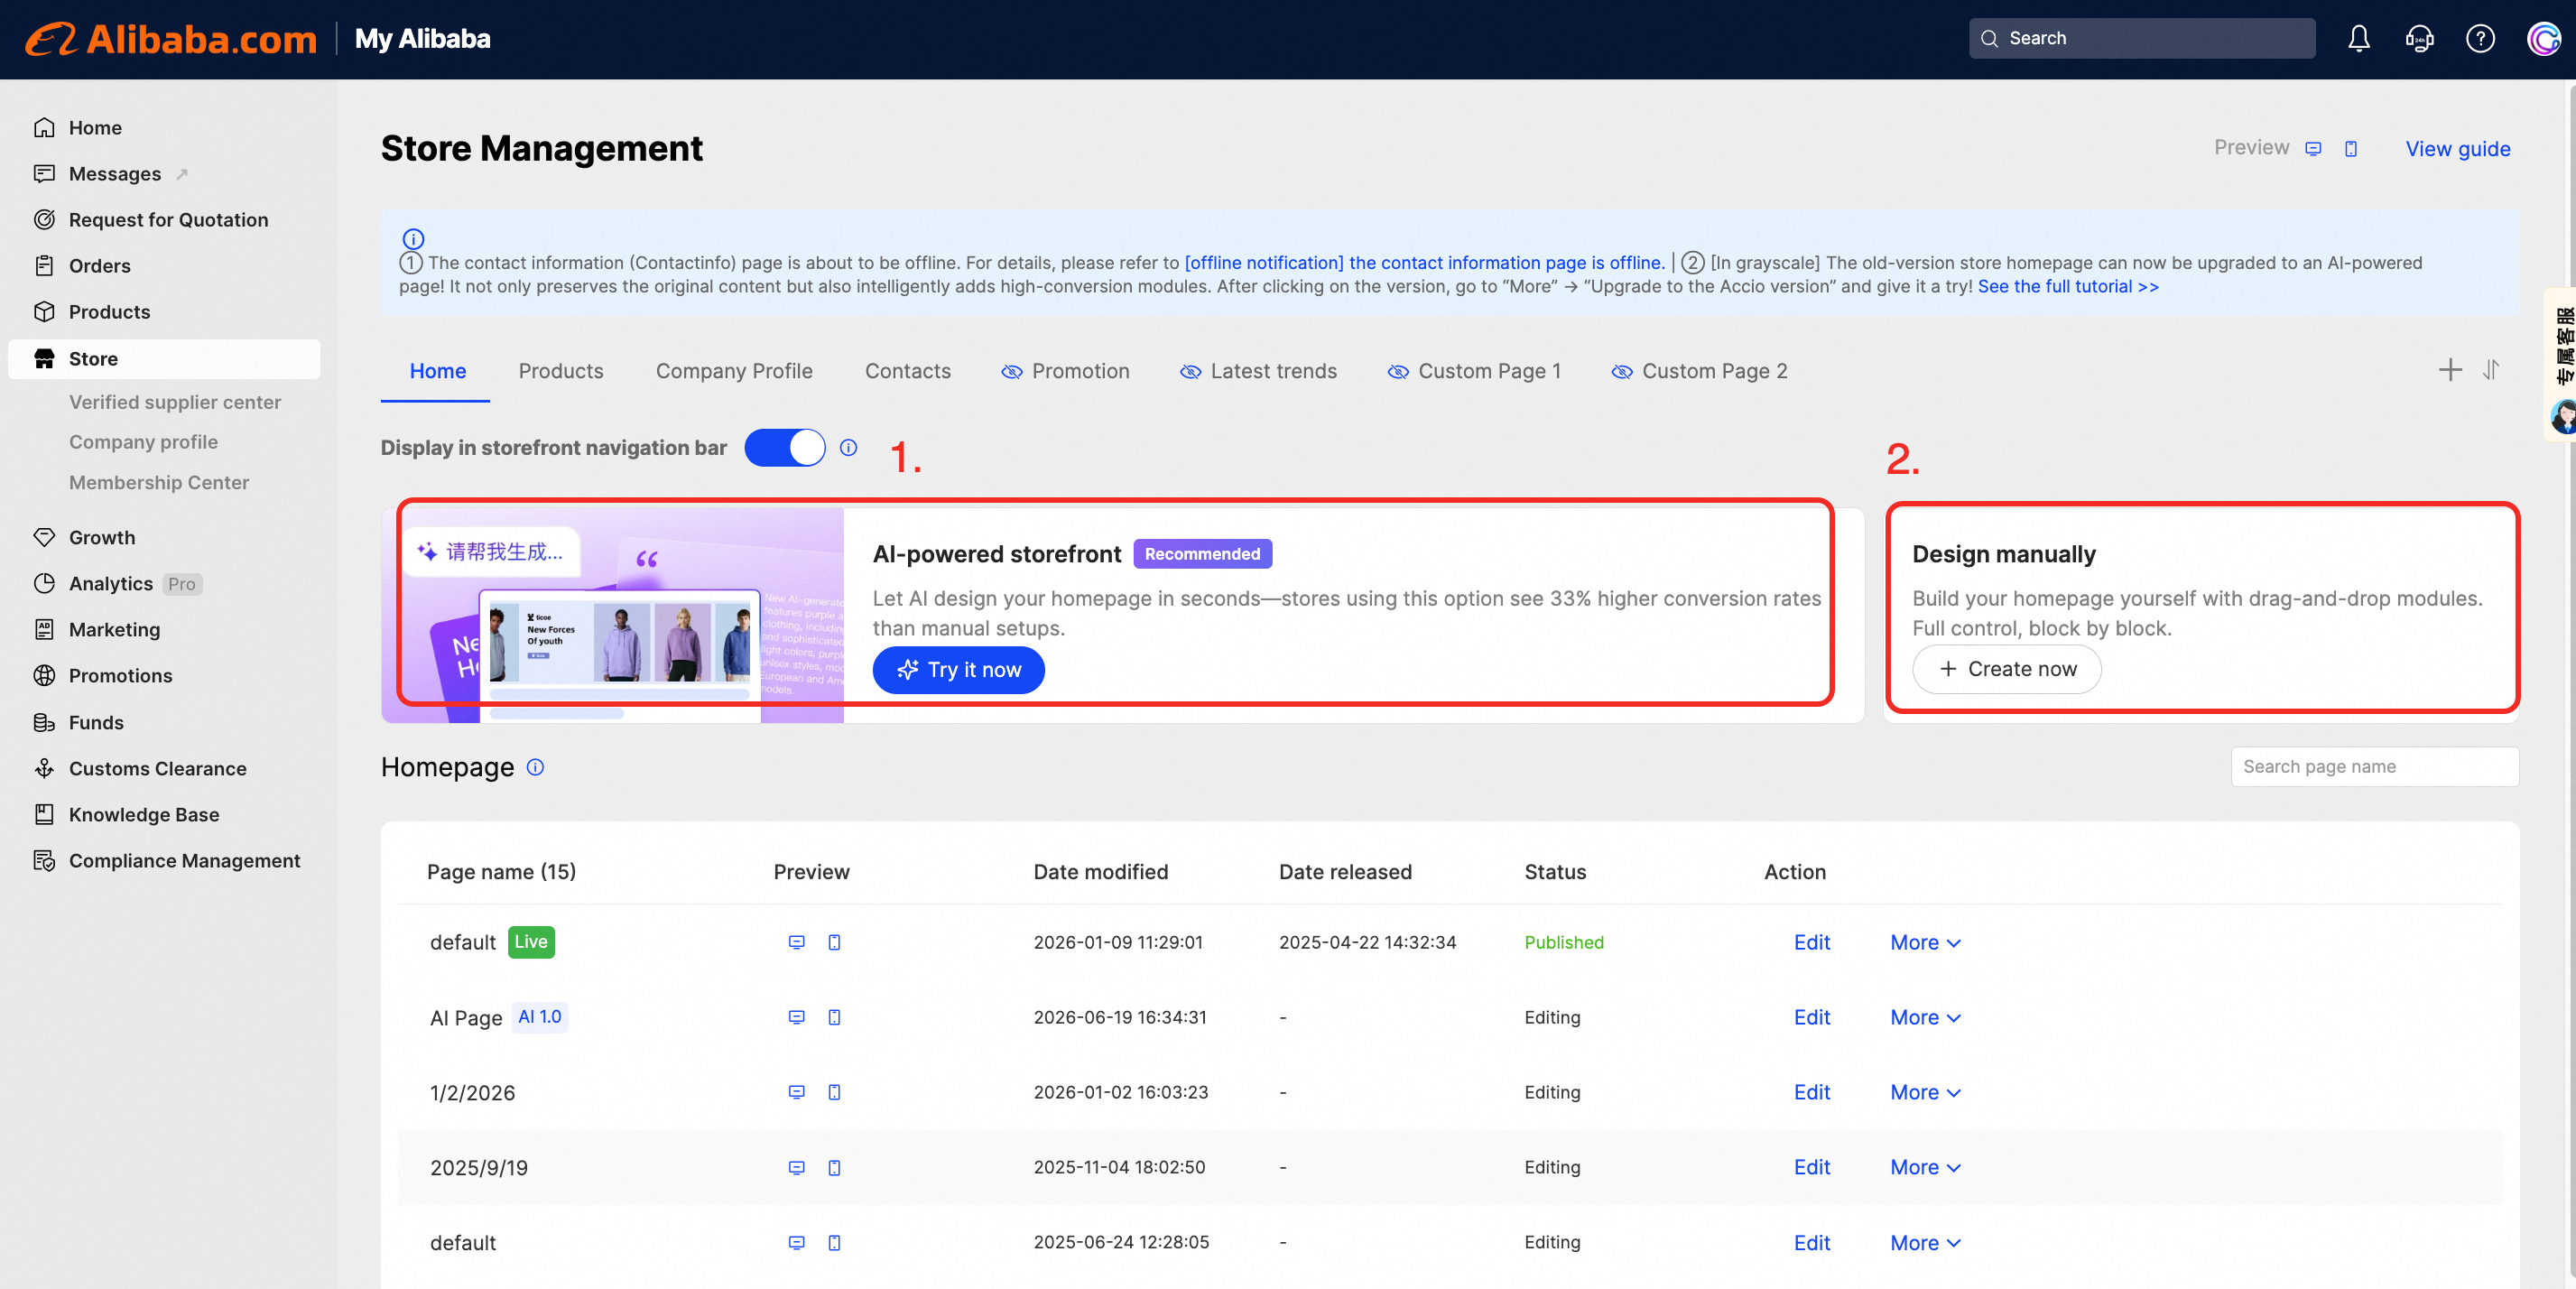Open mobile preview for 1/2/2026 page

(834, 1092)
